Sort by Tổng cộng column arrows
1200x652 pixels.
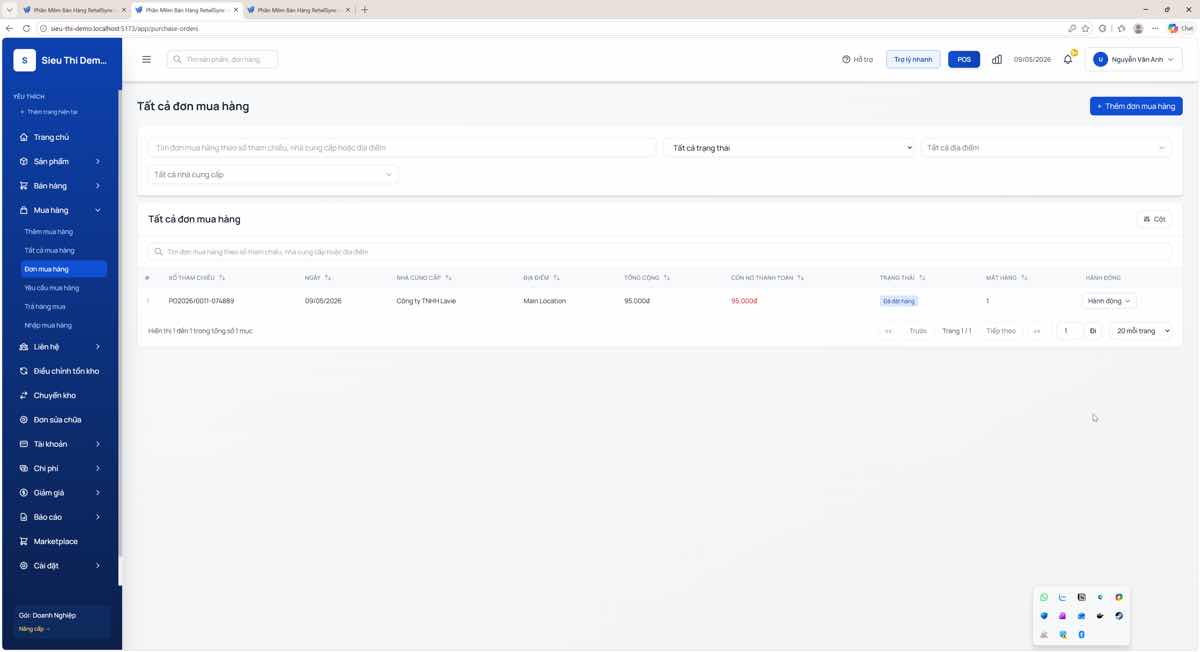click(x=667, y=278)
